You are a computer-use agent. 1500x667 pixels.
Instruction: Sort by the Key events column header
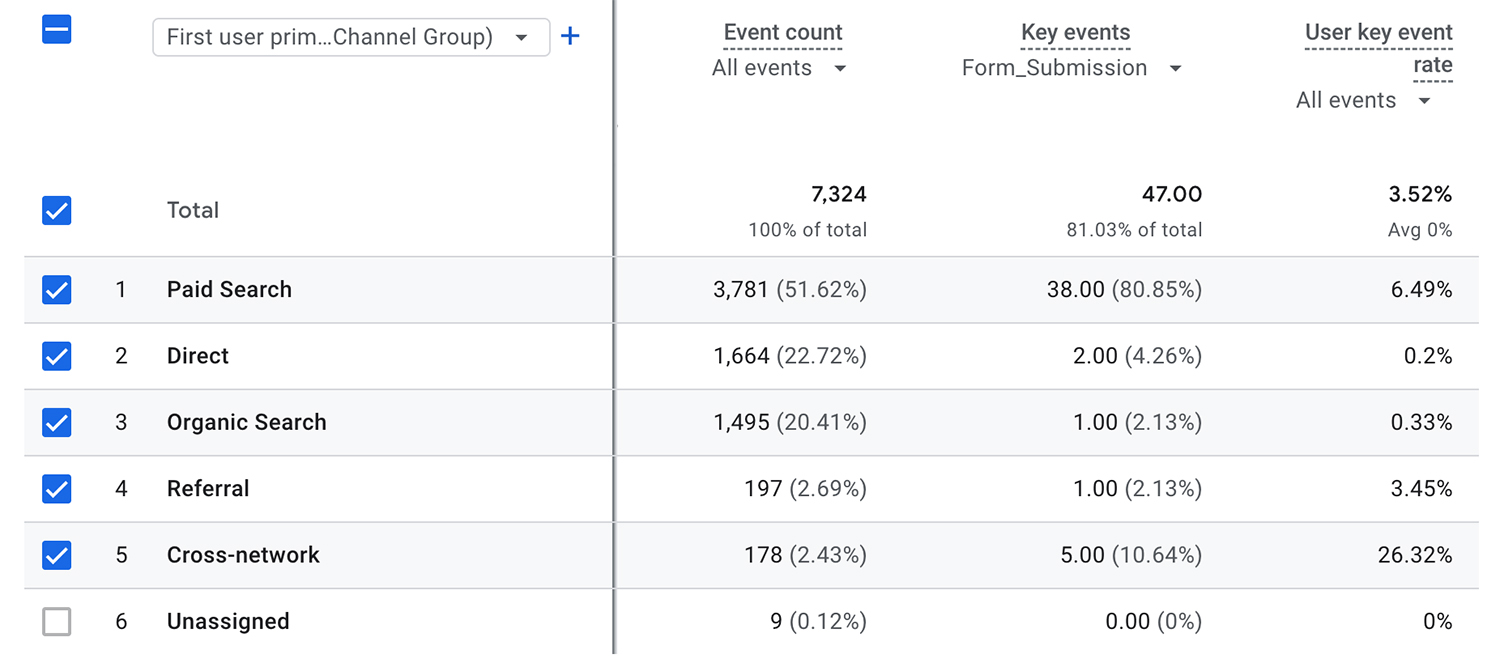1075,31
